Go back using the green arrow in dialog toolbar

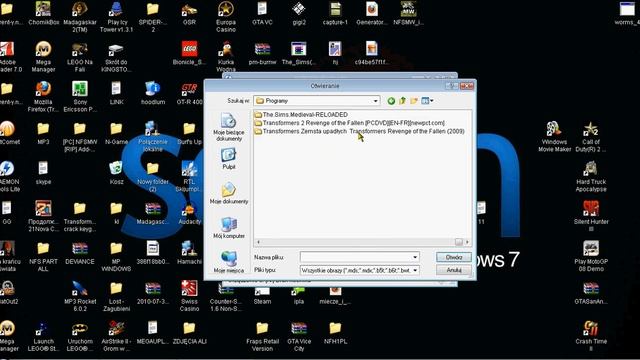click(391, 101)
